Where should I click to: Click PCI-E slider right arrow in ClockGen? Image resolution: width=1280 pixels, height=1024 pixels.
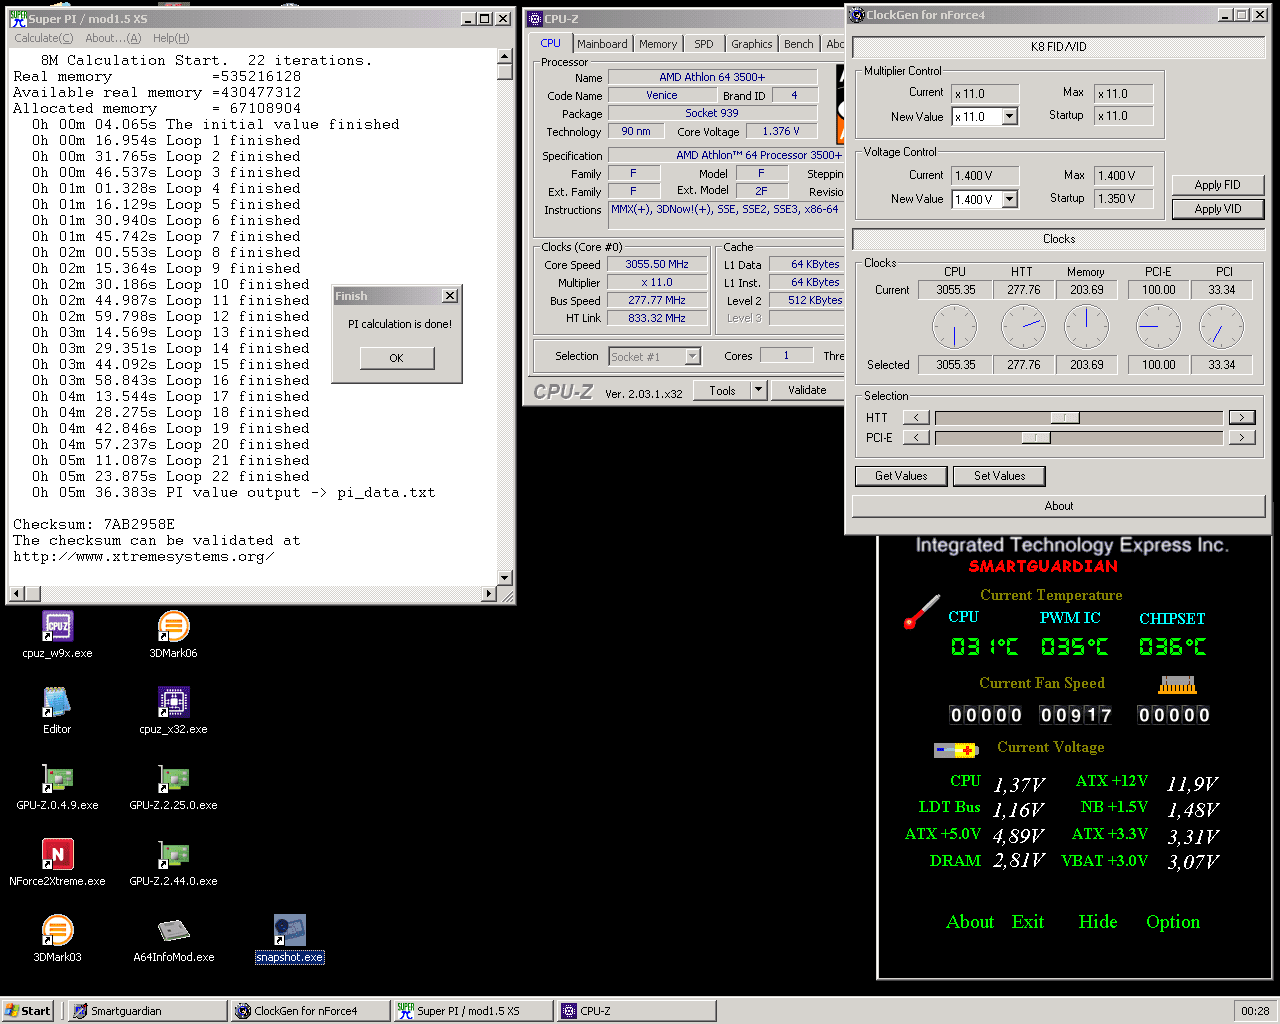point(1242,437)
